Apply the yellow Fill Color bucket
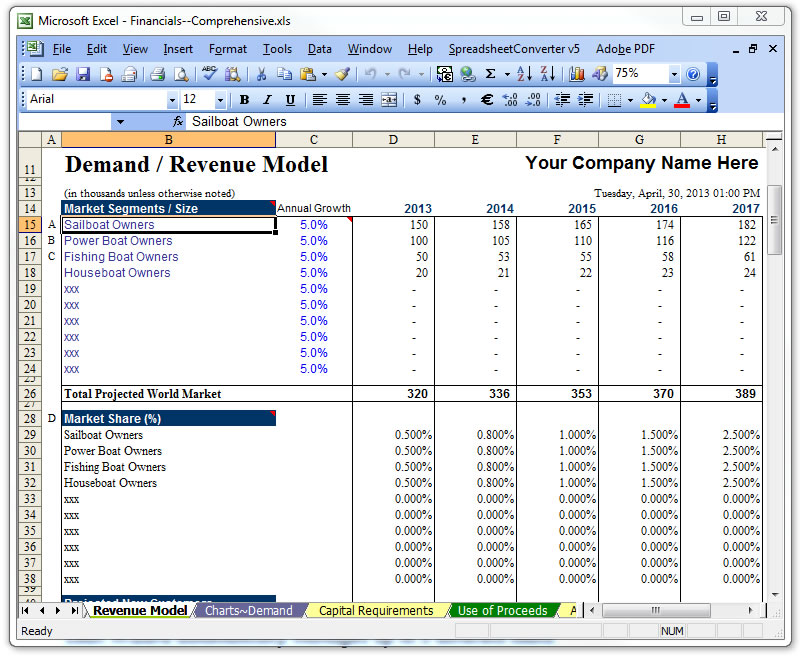 tap(648, 100)
